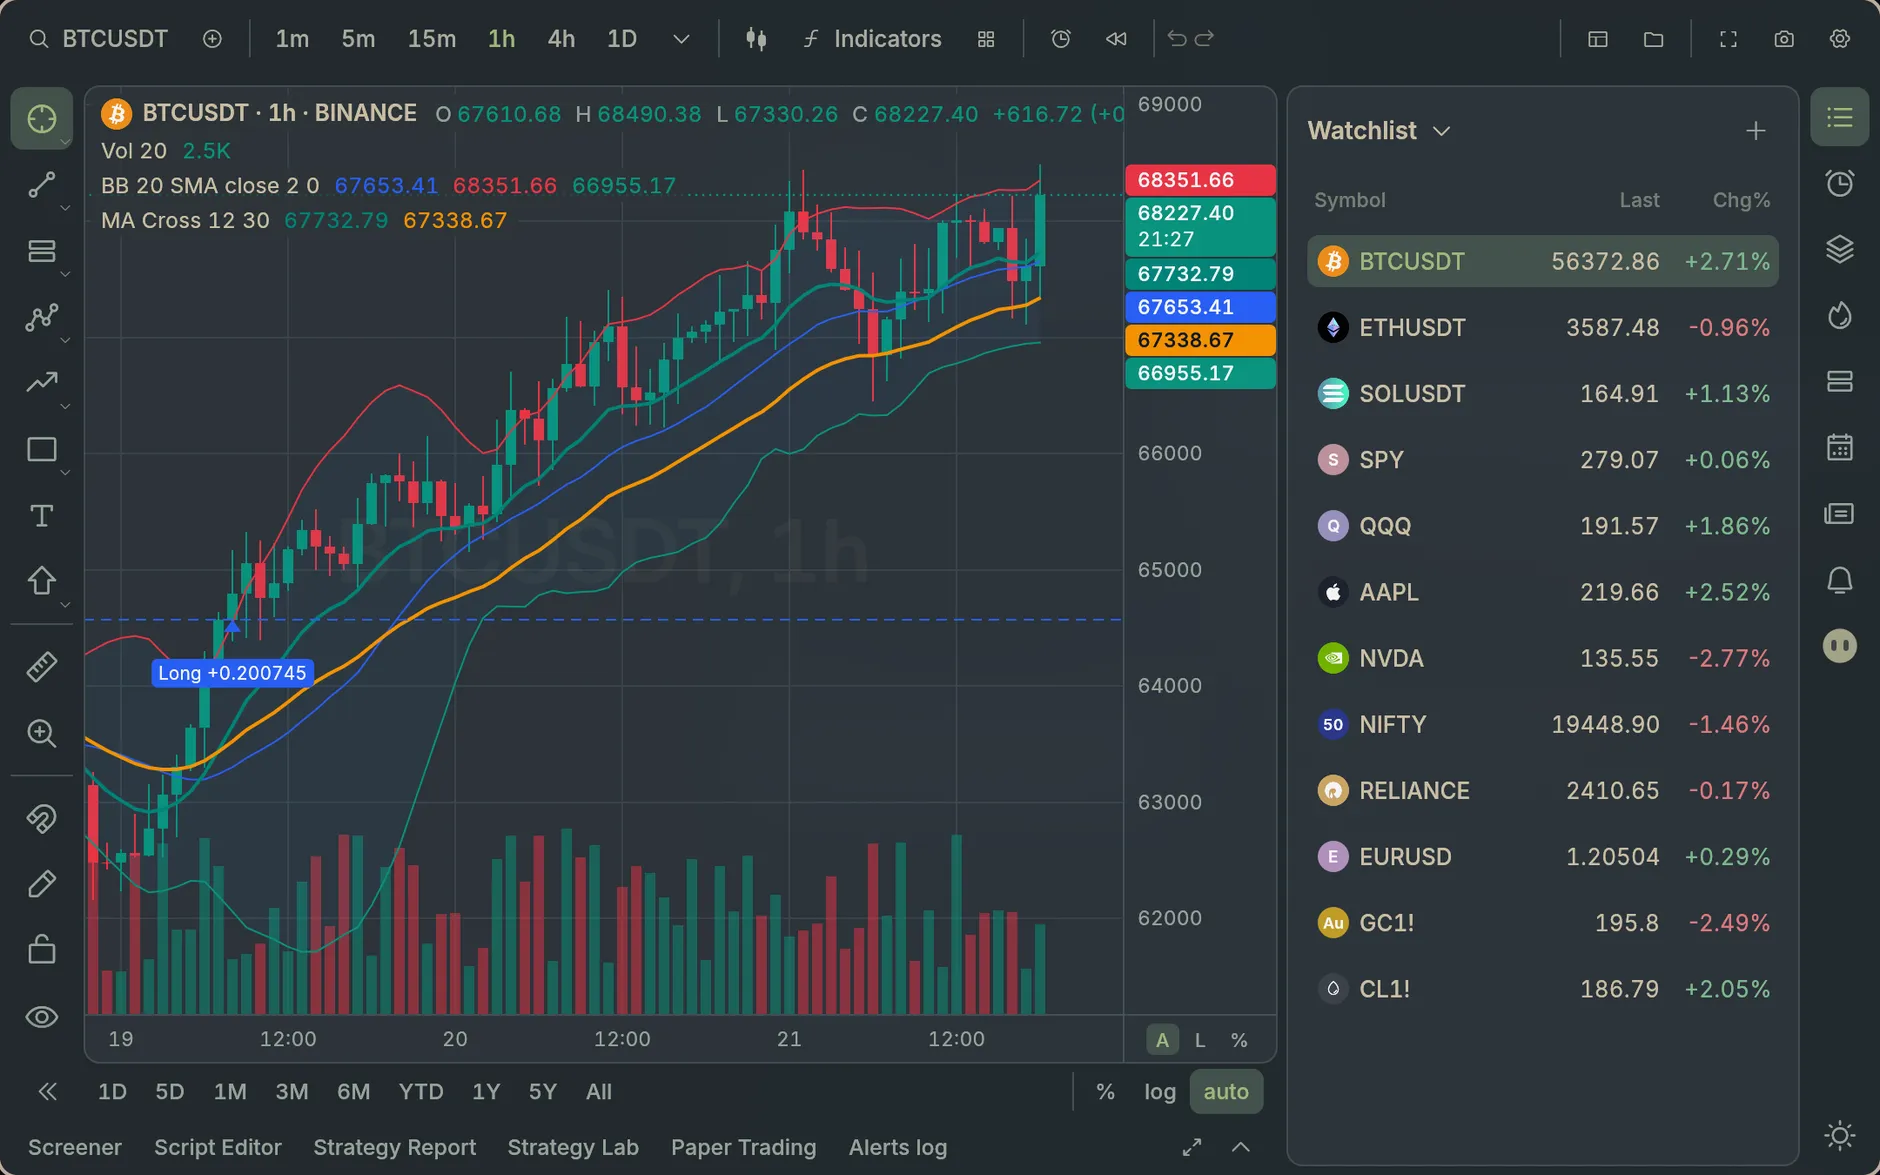Open the hotlists flame icon in right sidebar
Image resolution: width=1880 pixels, height=1175 pixels.
click(x=1840, y=316)
